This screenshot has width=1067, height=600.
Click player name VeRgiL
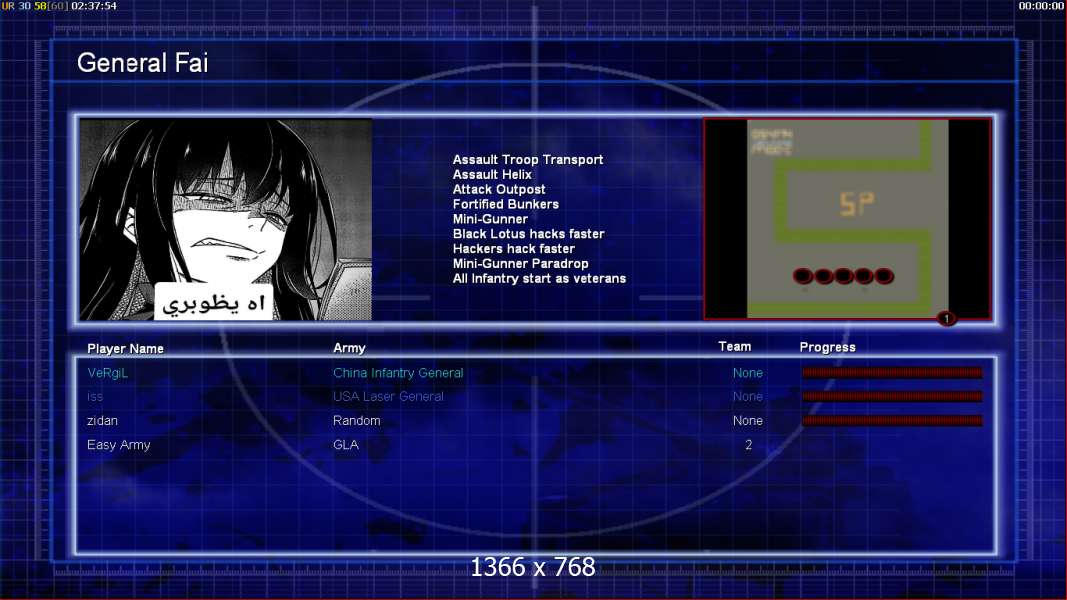108,373
